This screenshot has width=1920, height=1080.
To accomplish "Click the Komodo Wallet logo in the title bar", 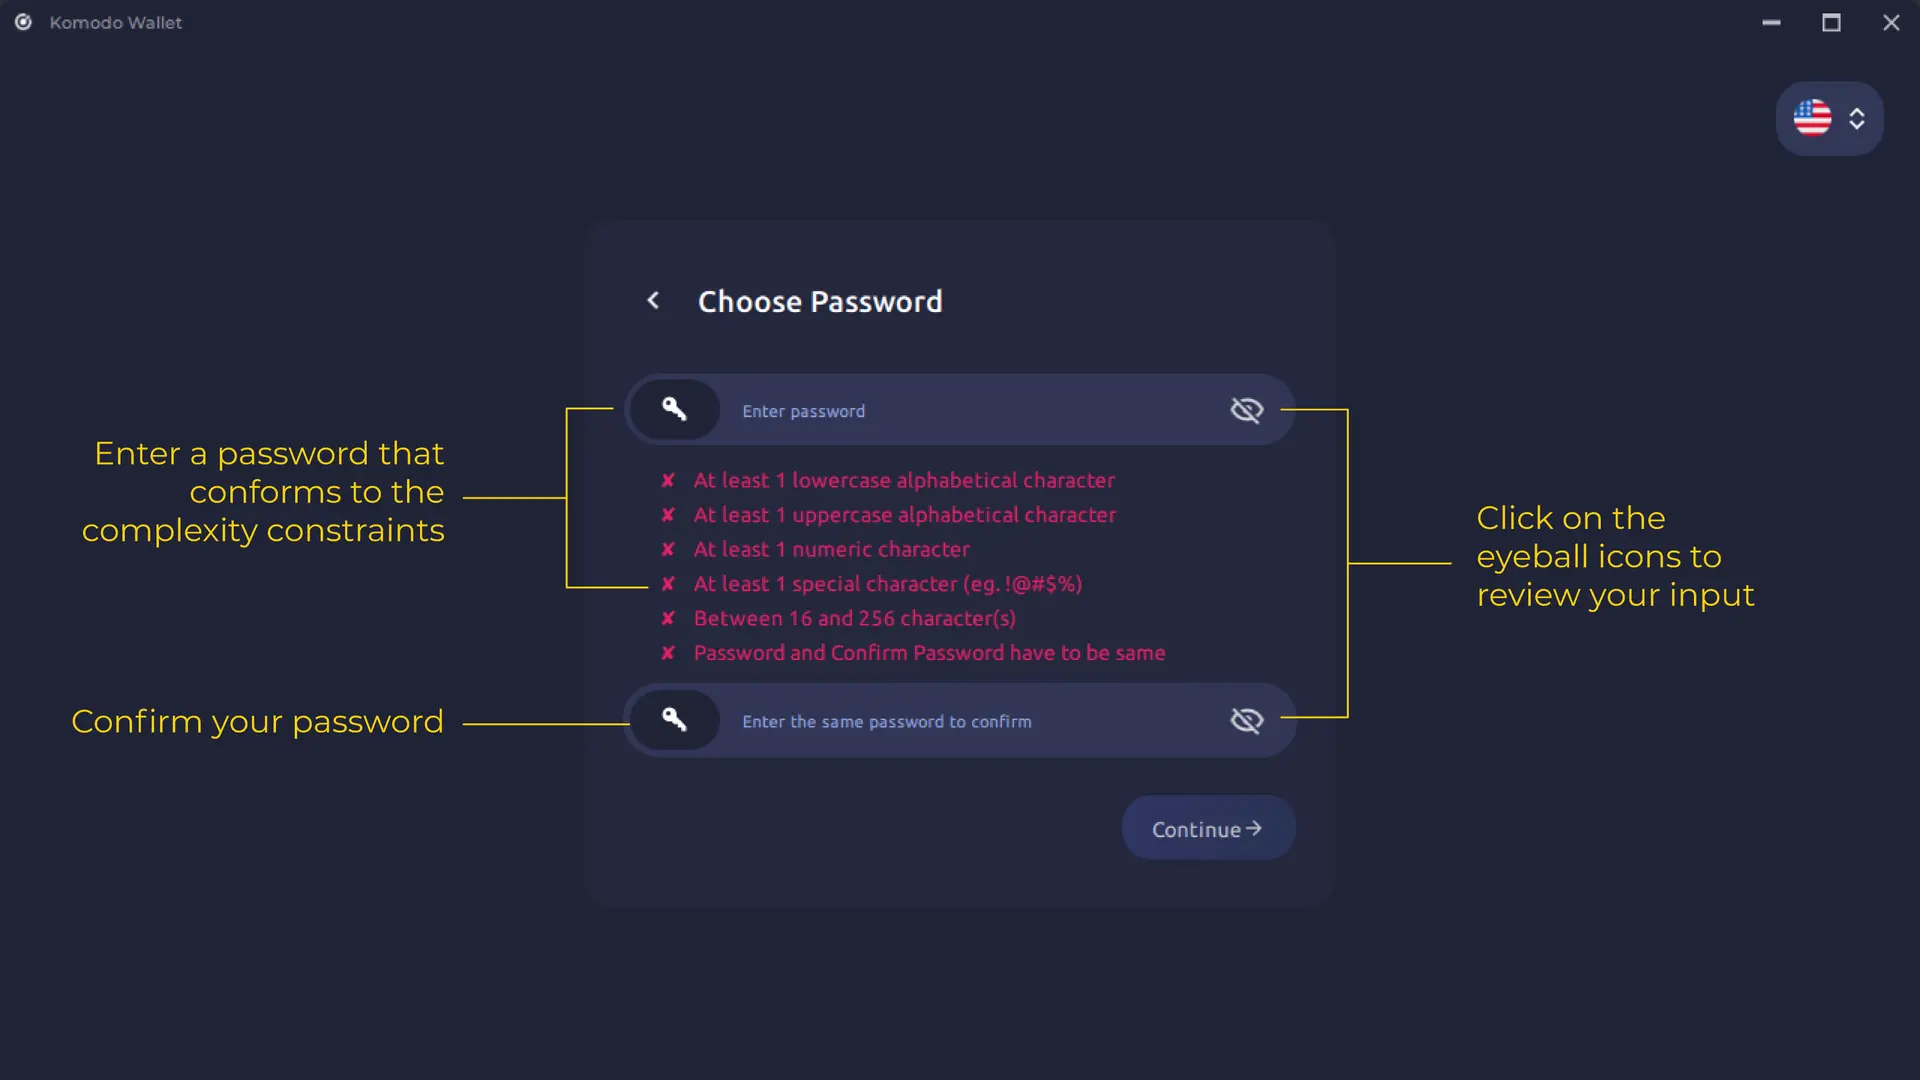I will (x=22, y=22).
